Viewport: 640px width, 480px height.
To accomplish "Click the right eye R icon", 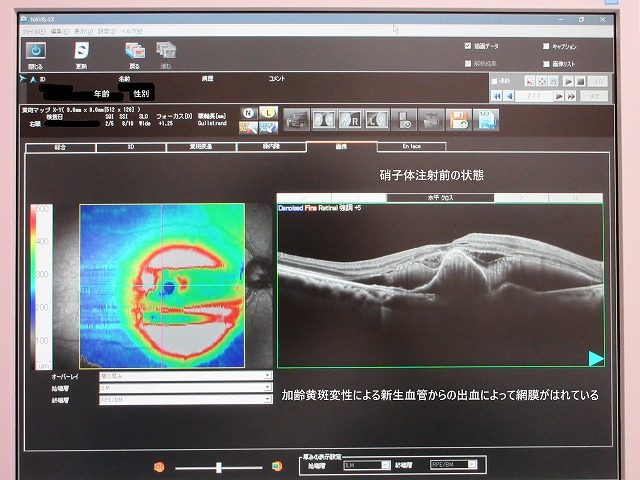I will [x=351, y=120].
